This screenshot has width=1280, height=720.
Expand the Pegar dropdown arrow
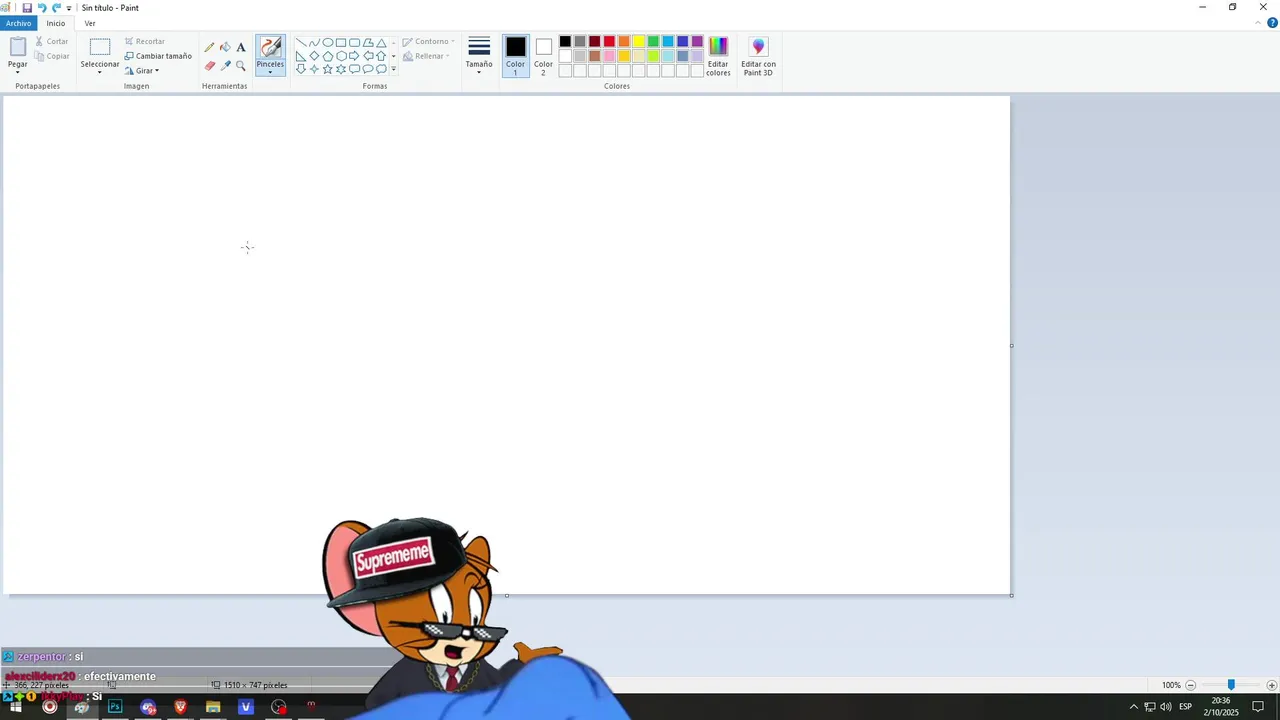pyautogui.click(x=18, y=72)
